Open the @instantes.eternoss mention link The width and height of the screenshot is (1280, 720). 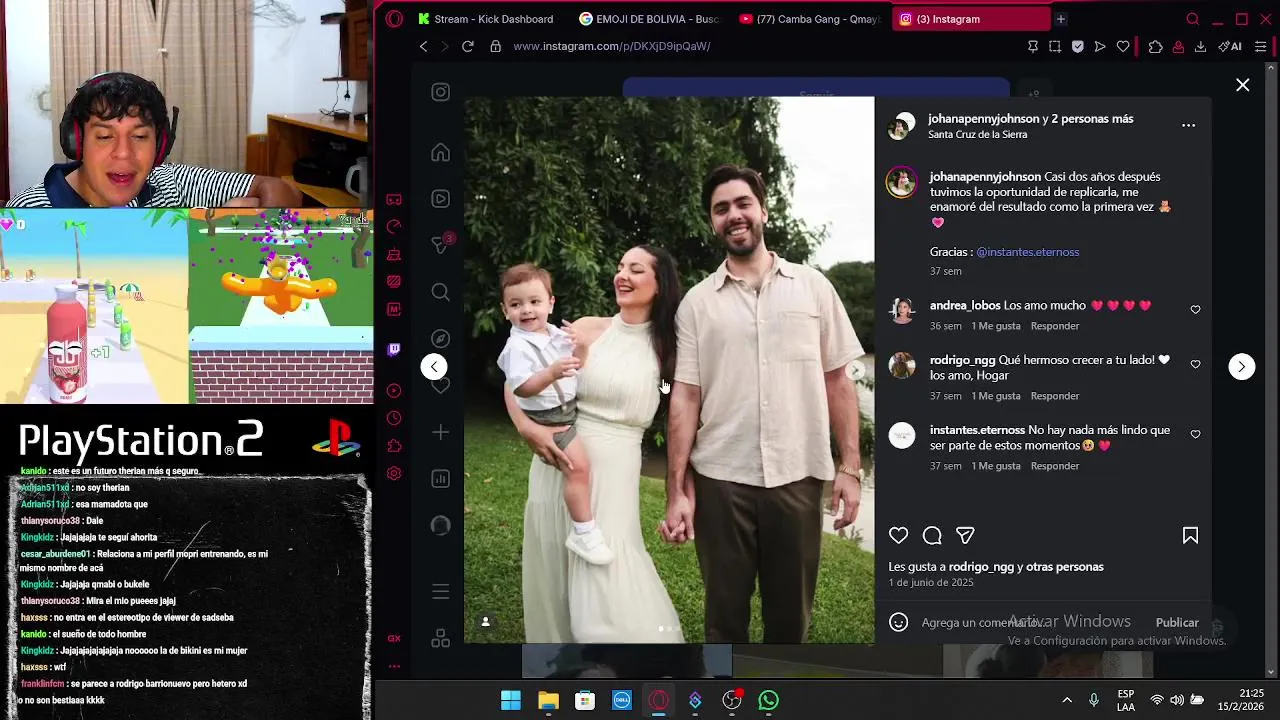coord(1027,252)
